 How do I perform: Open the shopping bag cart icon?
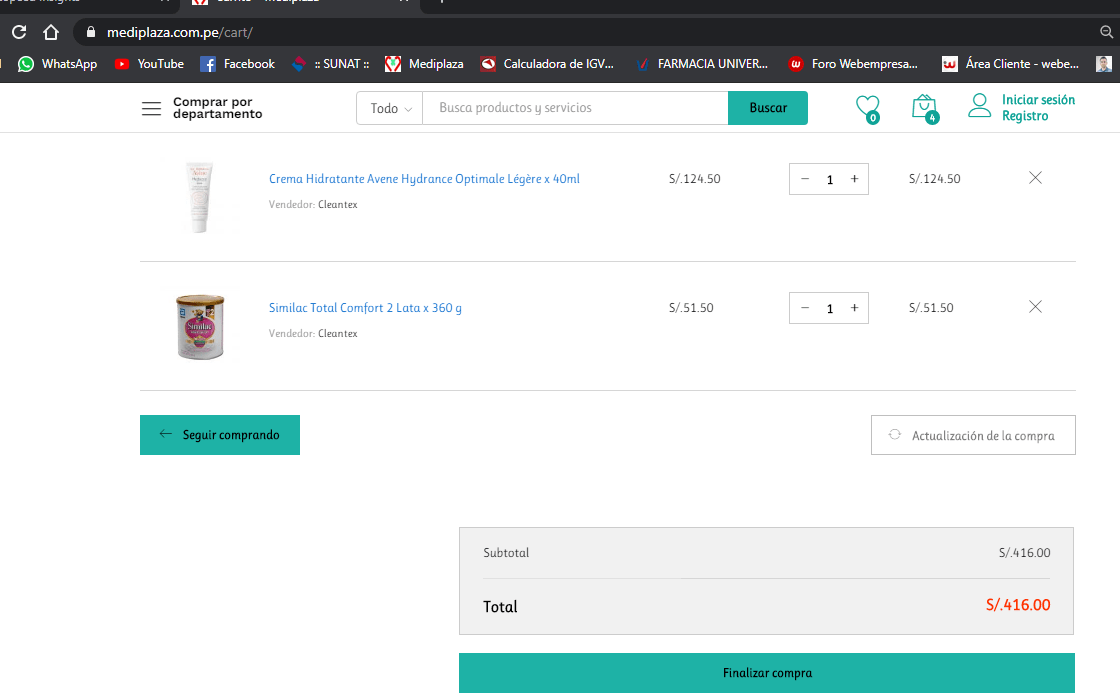click(x=924, y=109)
